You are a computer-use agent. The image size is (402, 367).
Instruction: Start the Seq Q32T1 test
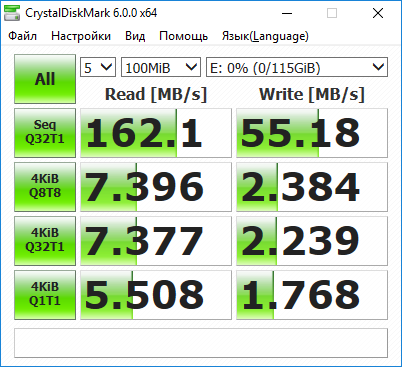pos(45,133)
